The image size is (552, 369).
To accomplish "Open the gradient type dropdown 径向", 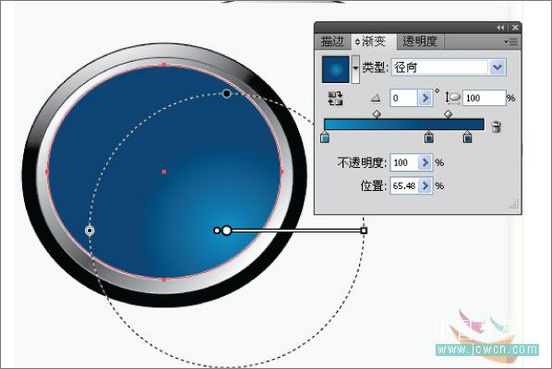I will (449, 67).
